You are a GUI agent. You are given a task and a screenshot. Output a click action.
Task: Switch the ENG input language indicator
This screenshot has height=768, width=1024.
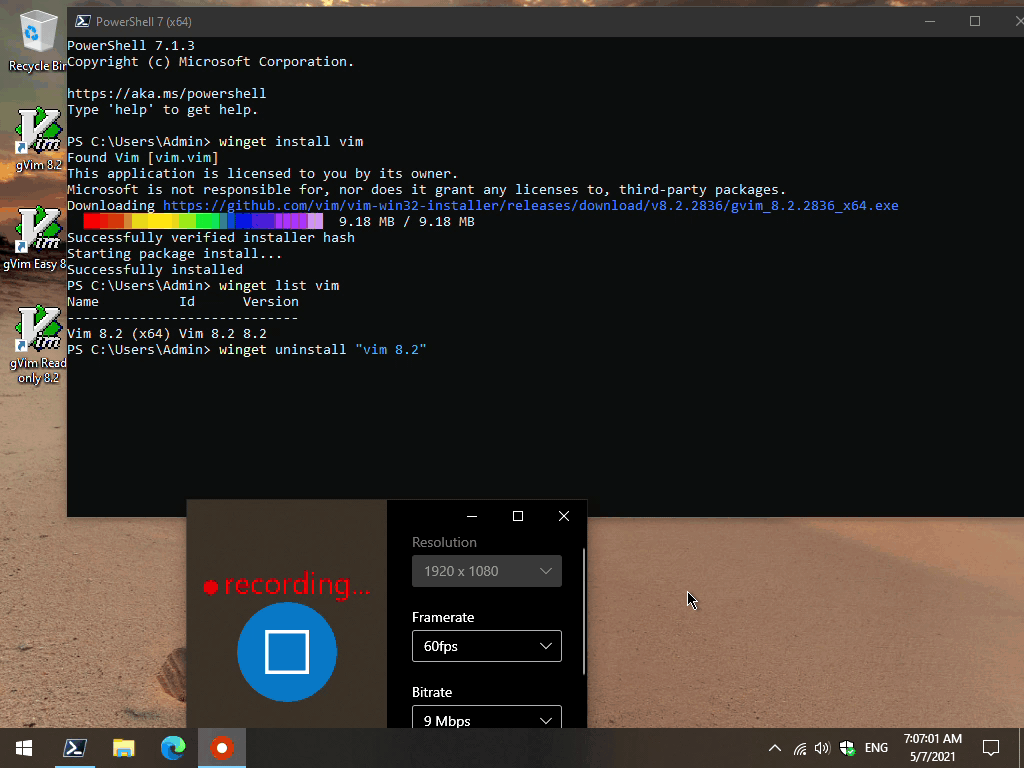[876, 748]
